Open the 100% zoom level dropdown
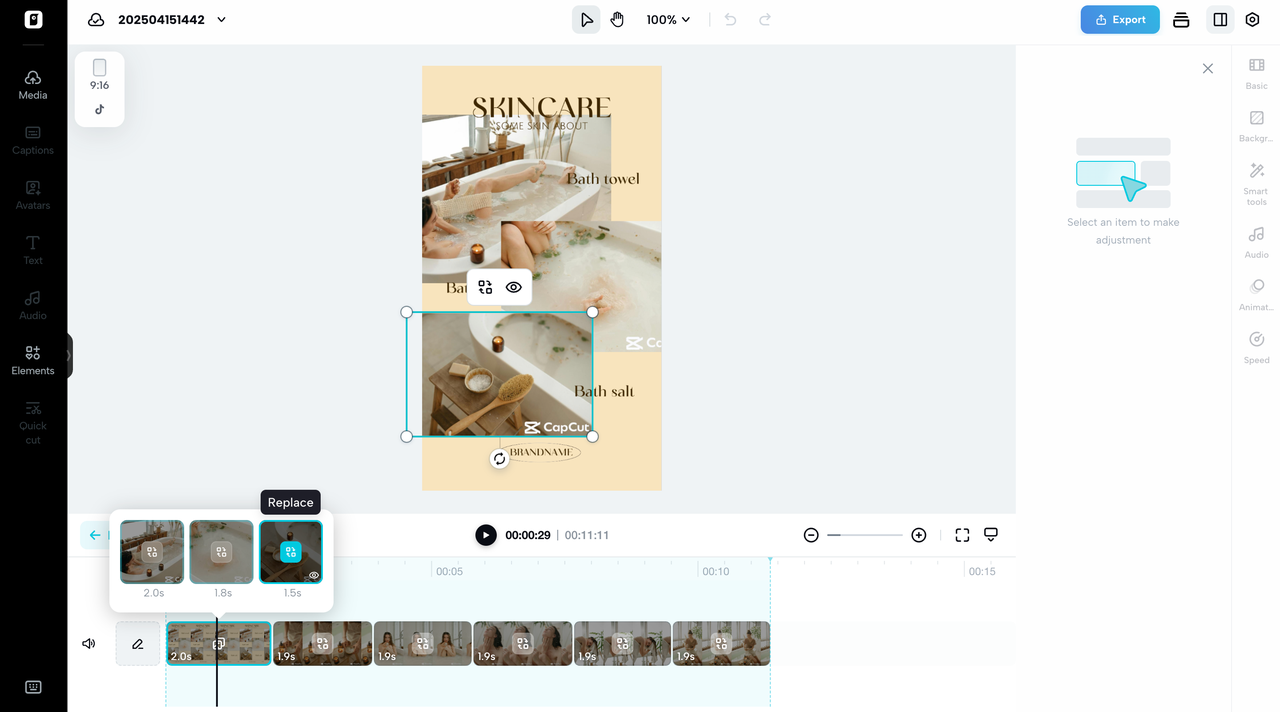 click(x=667, y=19)
